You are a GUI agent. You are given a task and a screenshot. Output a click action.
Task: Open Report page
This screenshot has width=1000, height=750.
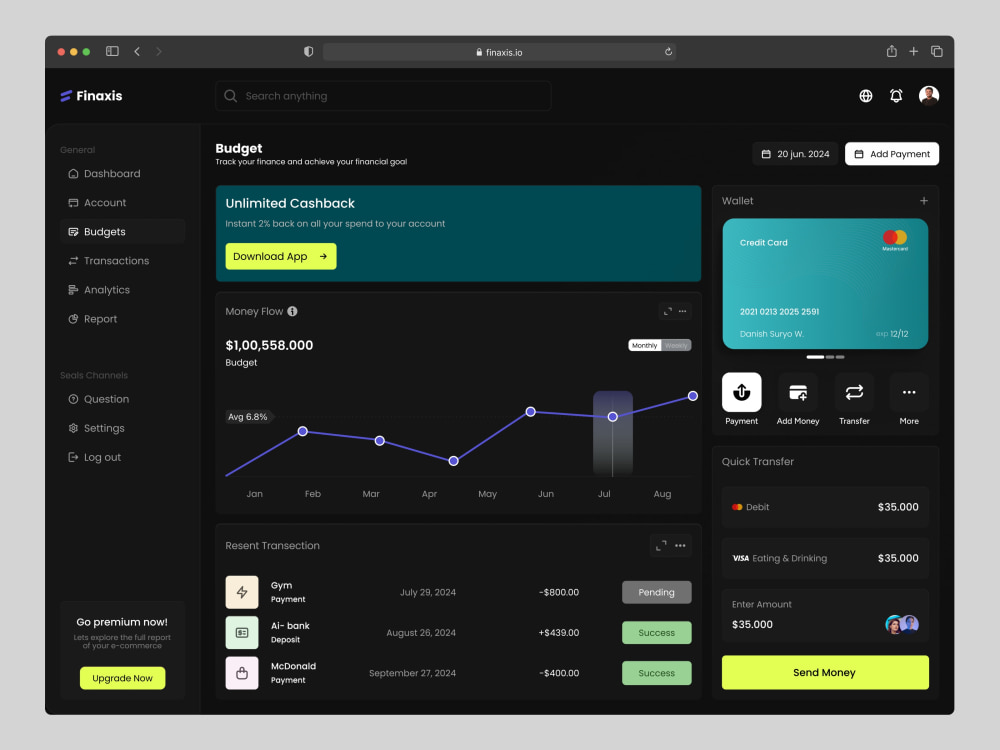[x=122, y=319]
